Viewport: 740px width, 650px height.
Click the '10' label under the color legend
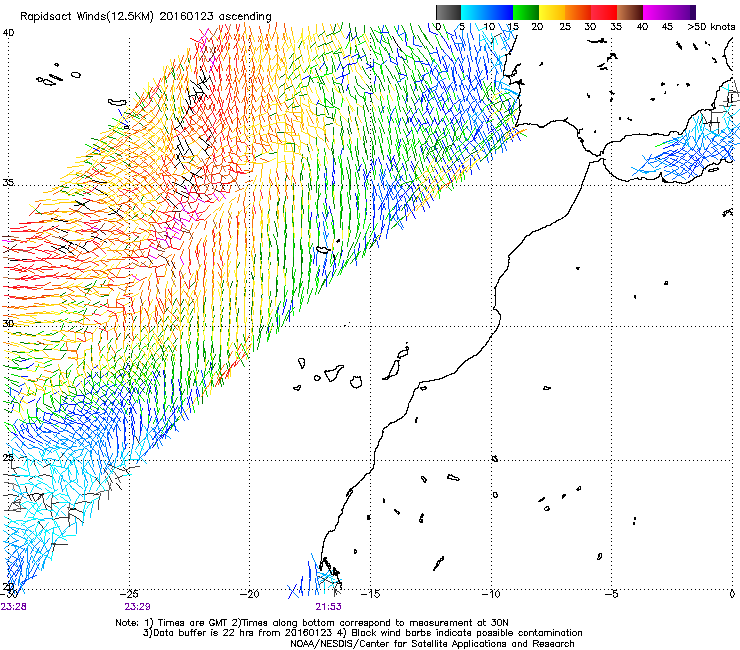[x=489, y=27]
